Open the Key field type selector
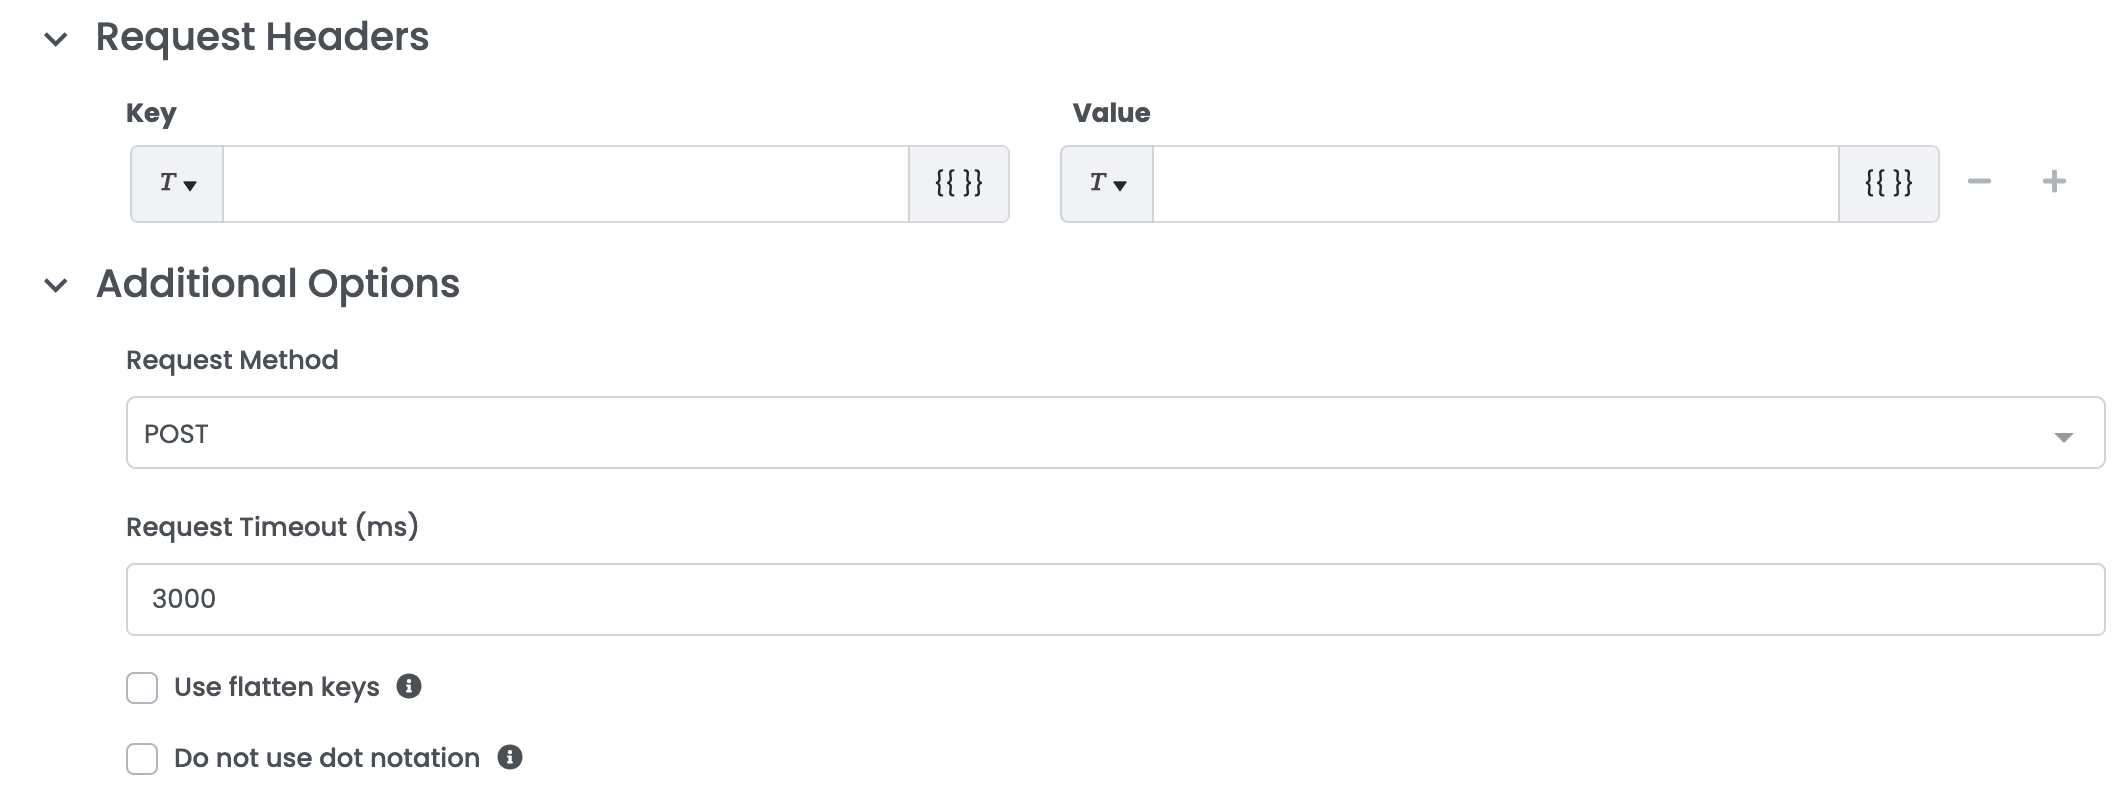This screenshot has height=798, width=2120. coord(177,184)
